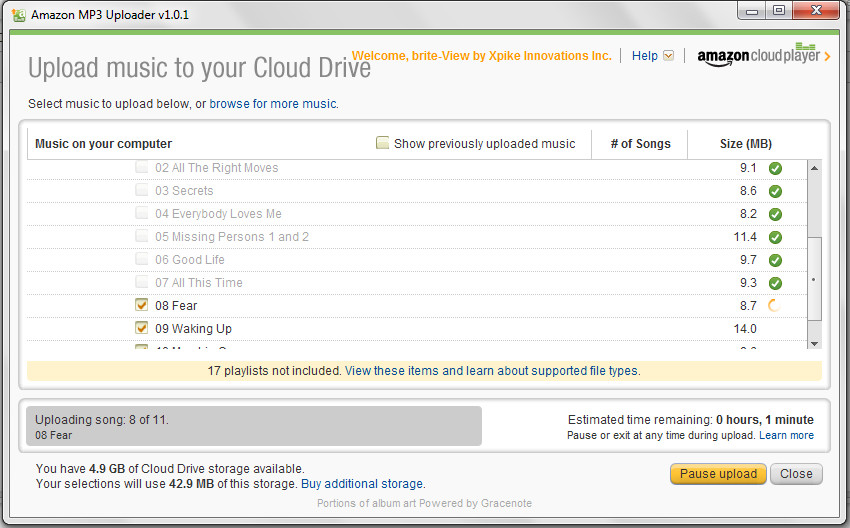Click disabled checkbox for 05 Missing Persons 1 and 2

click(x=141, y=236)
